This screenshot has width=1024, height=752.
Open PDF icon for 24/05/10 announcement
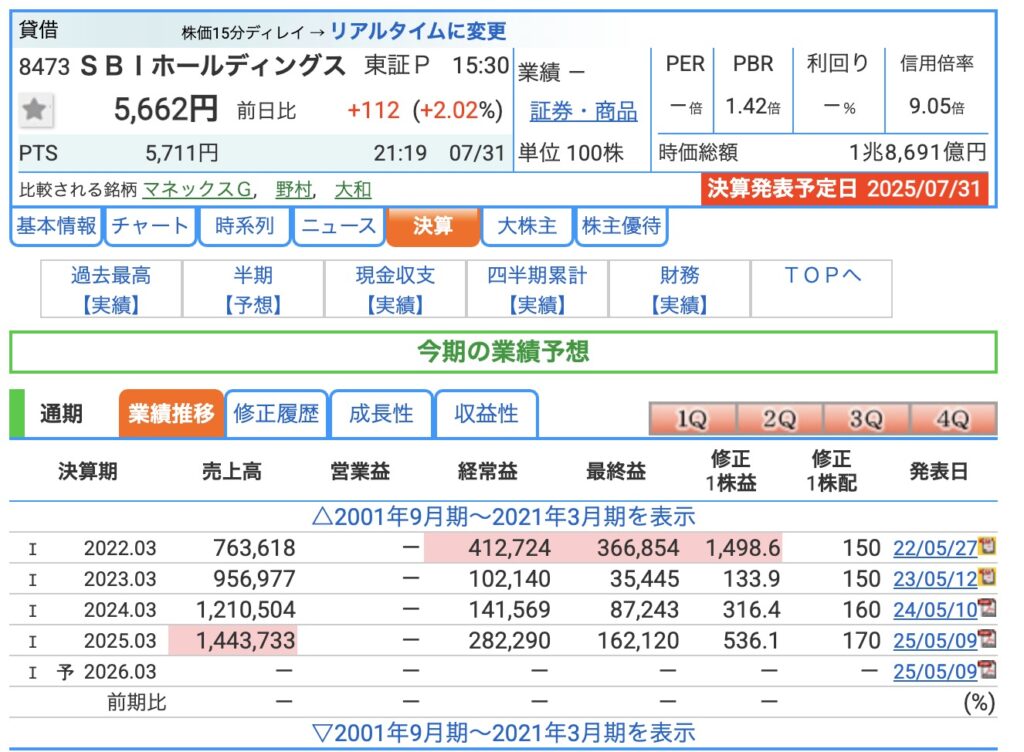987,608
